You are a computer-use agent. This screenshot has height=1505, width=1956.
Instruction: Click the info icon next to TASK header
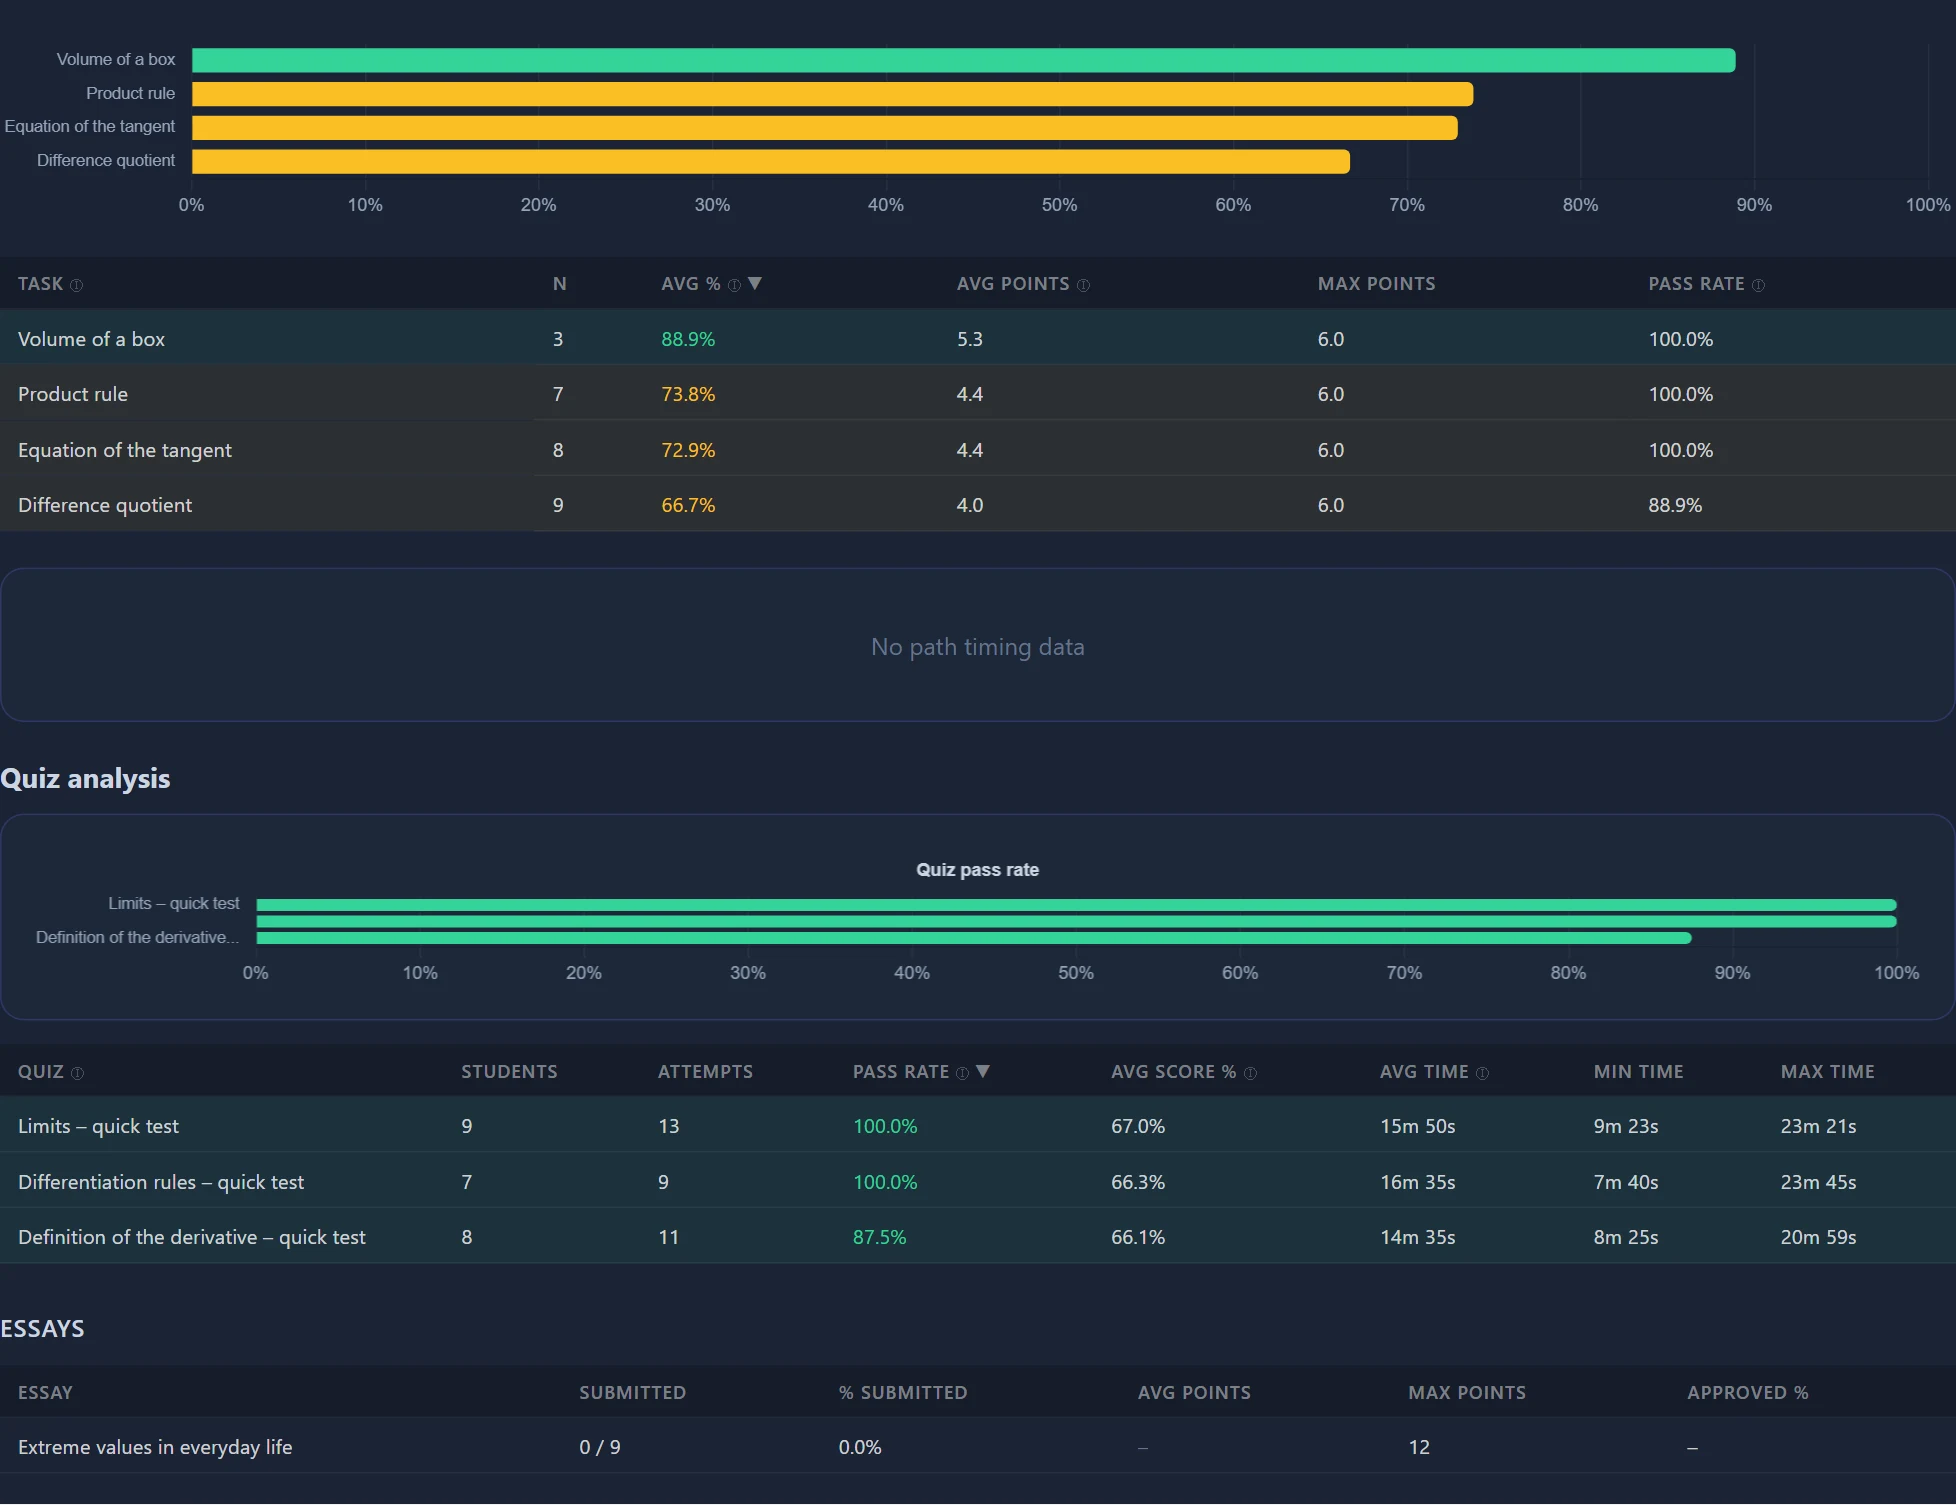(x=76, y=286)
